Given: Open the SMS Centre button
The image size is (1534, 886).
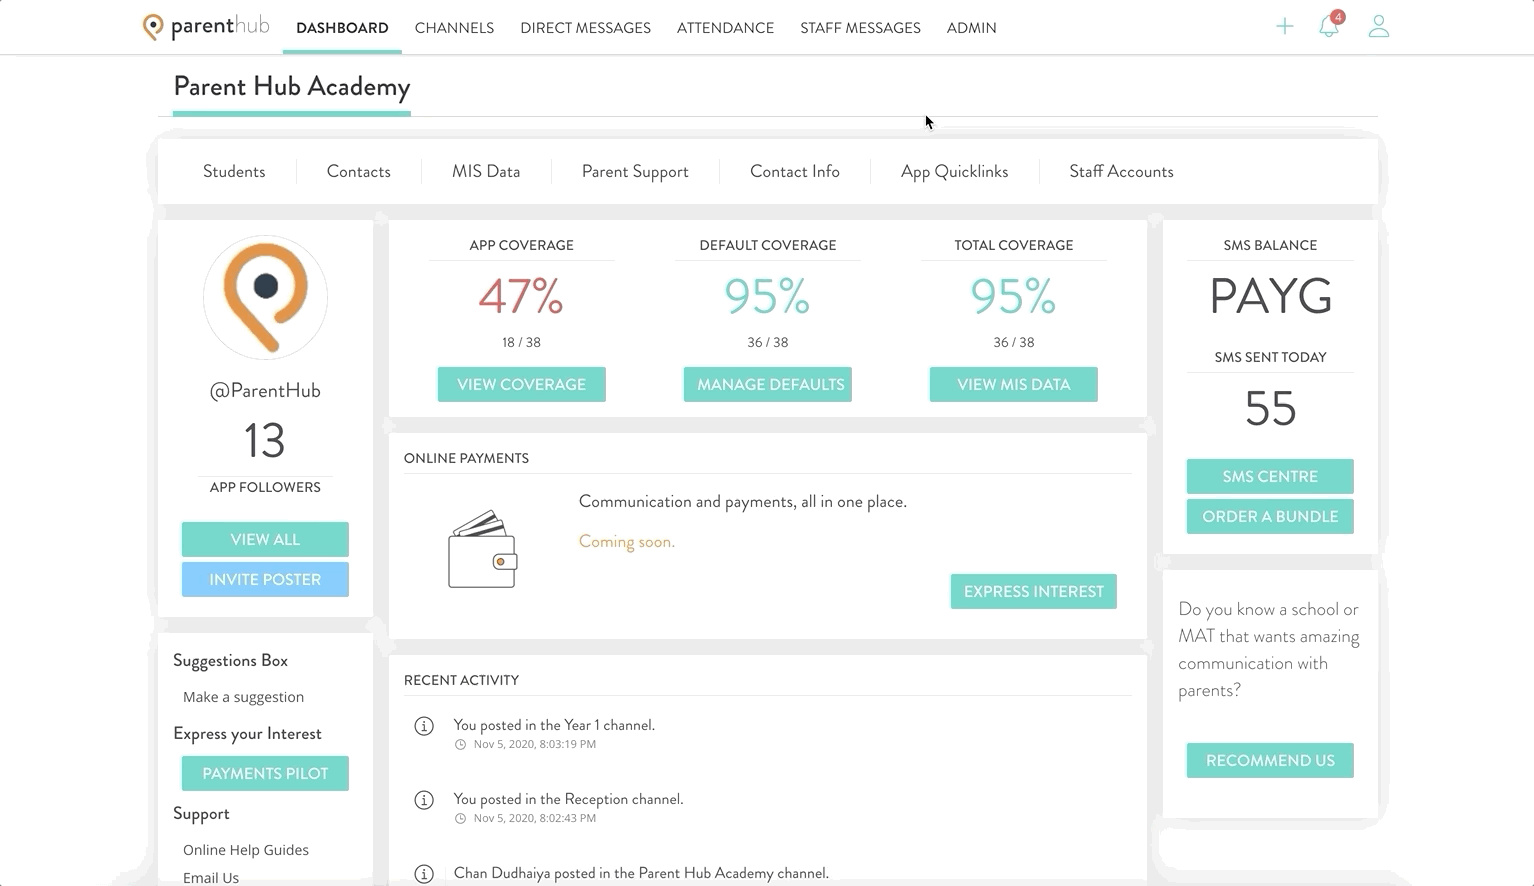Looking at the screenshot, I should (x=1270, y=477).
